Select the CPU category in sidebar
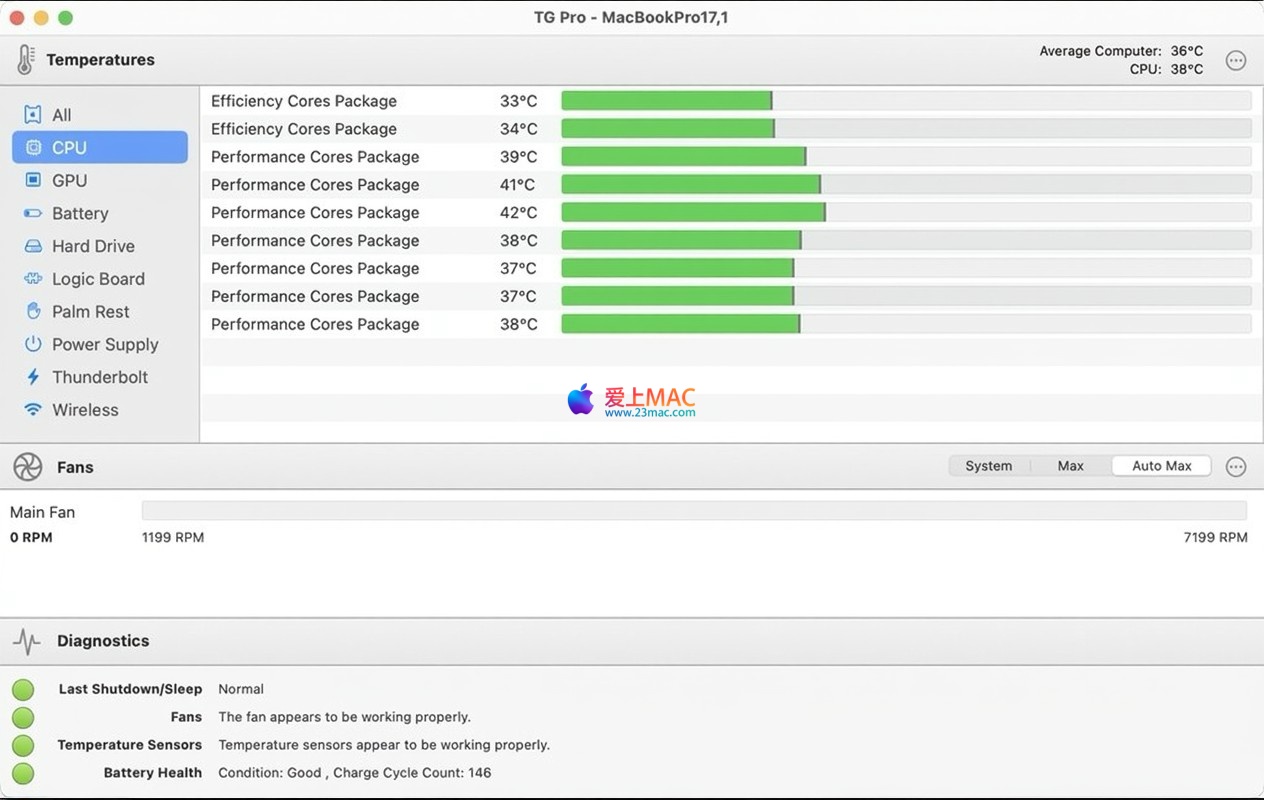 [x=69, y=147]
